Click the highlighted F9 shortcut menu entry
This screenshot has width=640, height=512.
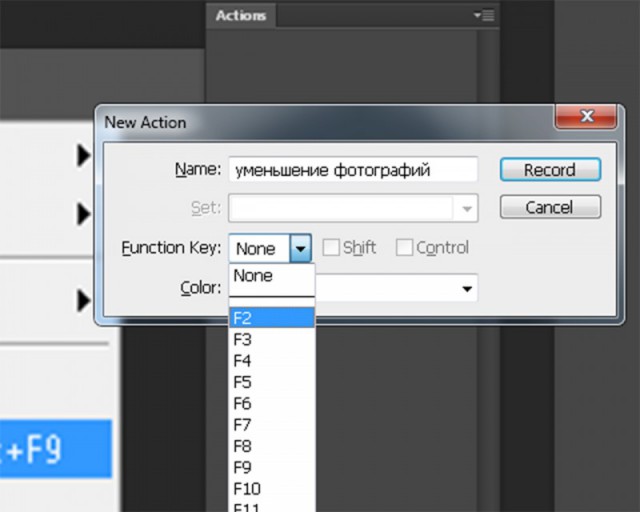(56, 449)
